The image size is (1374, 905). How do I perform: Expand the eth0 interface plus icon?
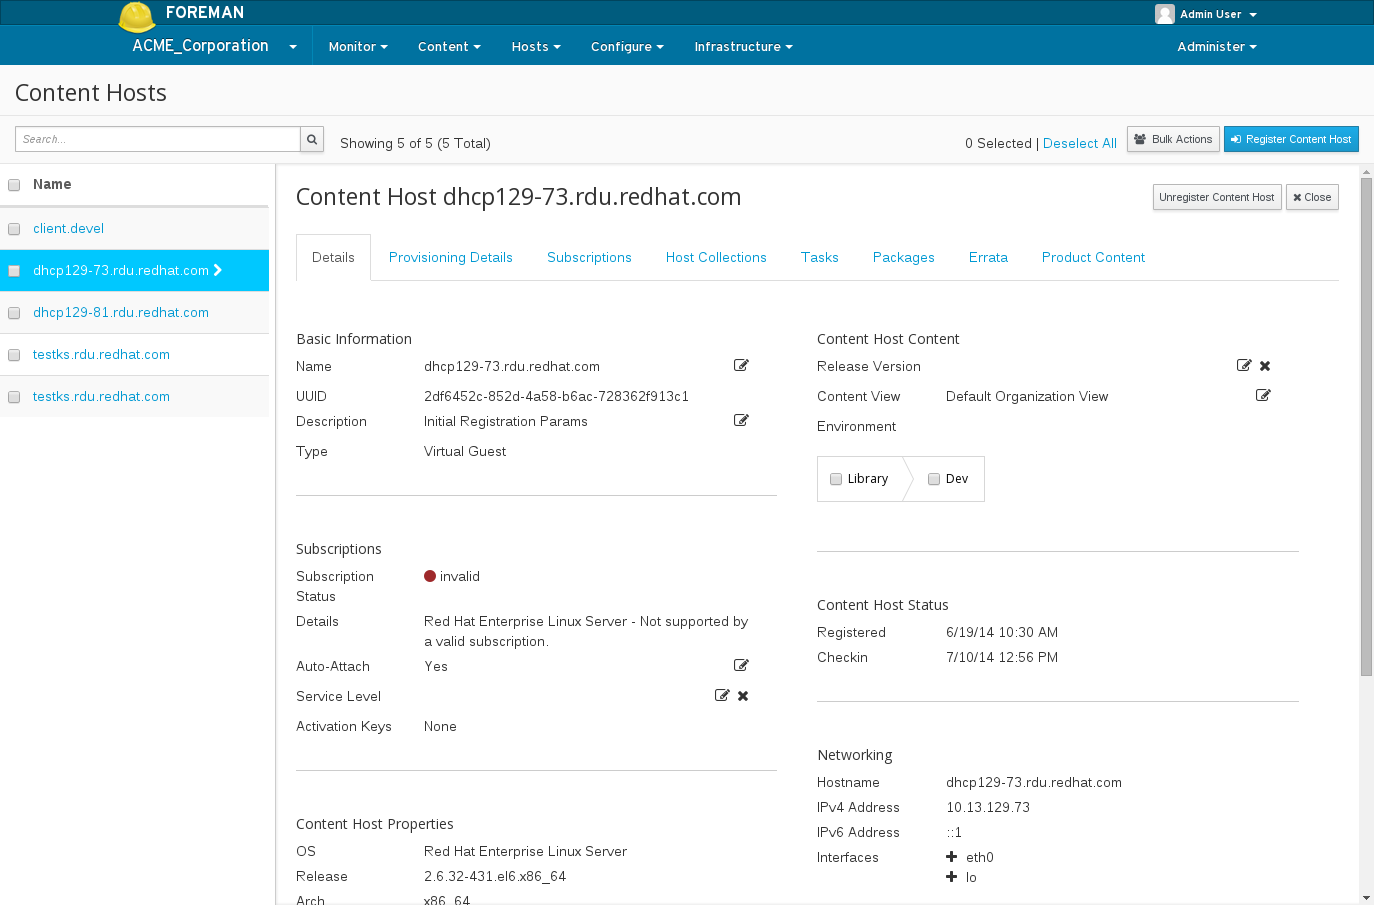click(x=951, y=857)
